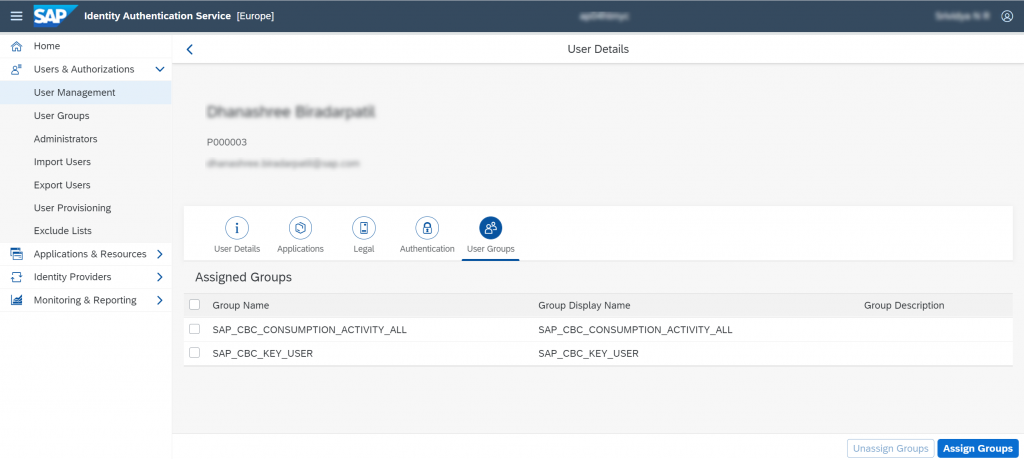Viewport: 1024px width, 459px height.
Task: Click the Home house icon
Action: (17, 46)
